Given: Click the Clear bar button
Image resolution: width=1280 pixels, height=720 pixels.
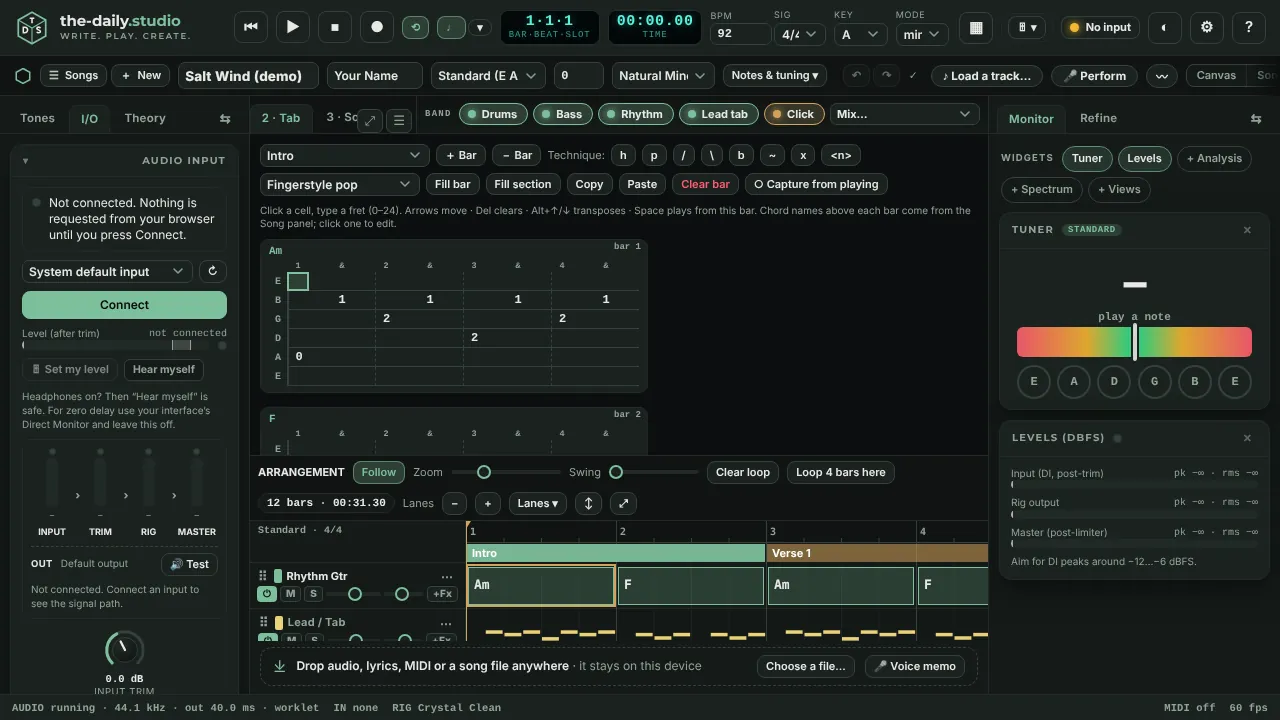Looking at the screenshot, I should 705,184.
